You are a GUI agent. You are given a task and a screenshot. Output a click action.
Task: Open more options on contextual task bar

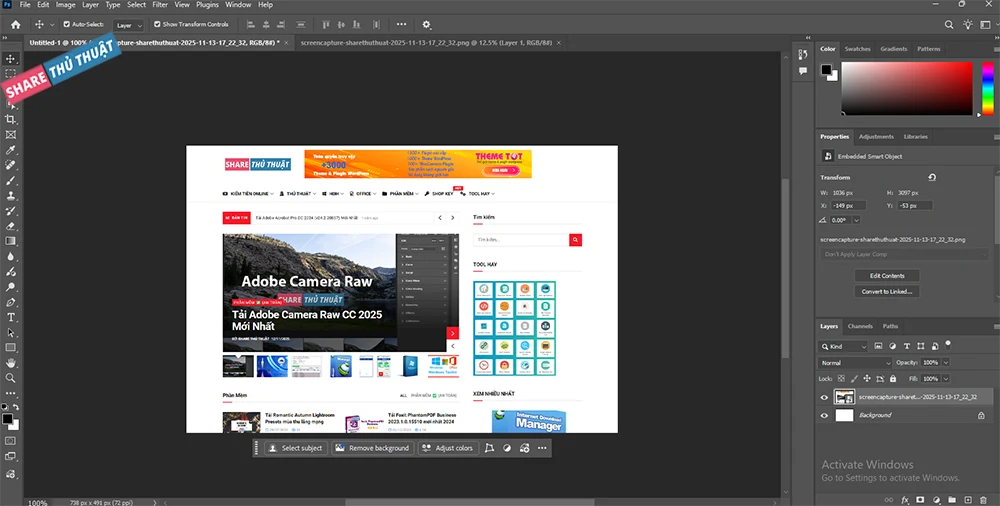[542, 448]
